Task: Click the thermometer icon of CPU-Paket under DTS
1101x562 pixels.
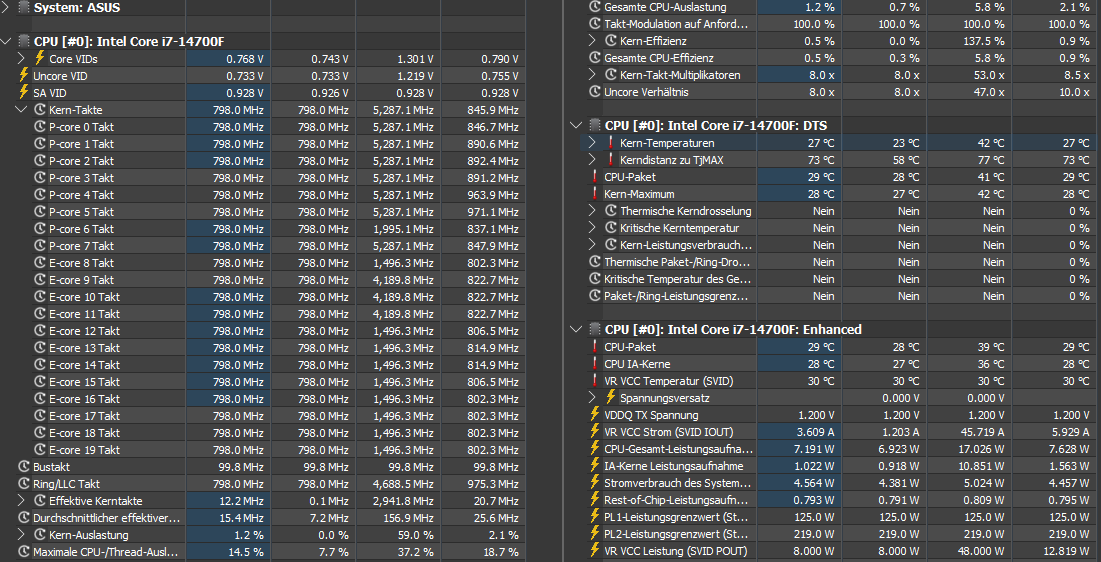Action: coord(595,177)
